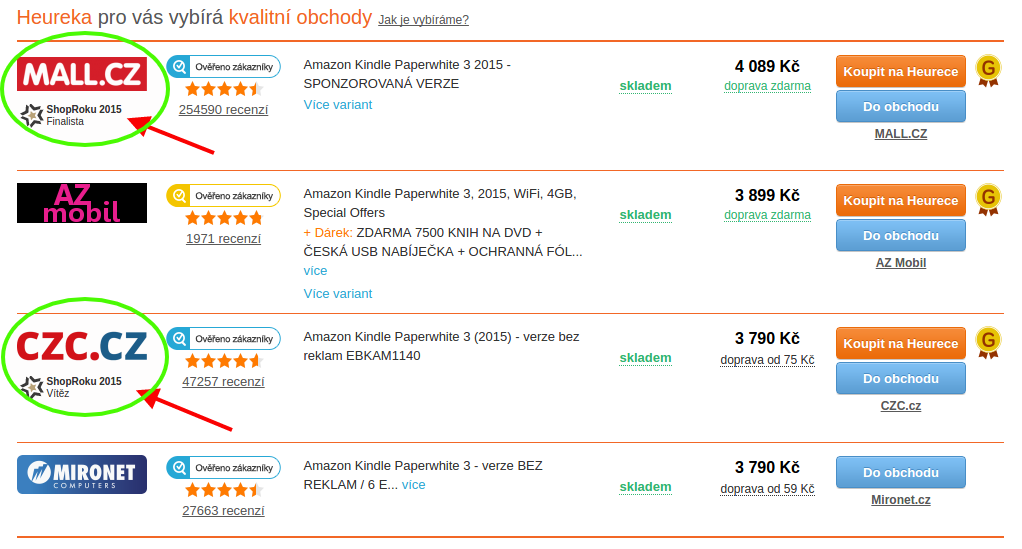Click gold G medal badge for CZC.cz

click(x=988, y=342)
